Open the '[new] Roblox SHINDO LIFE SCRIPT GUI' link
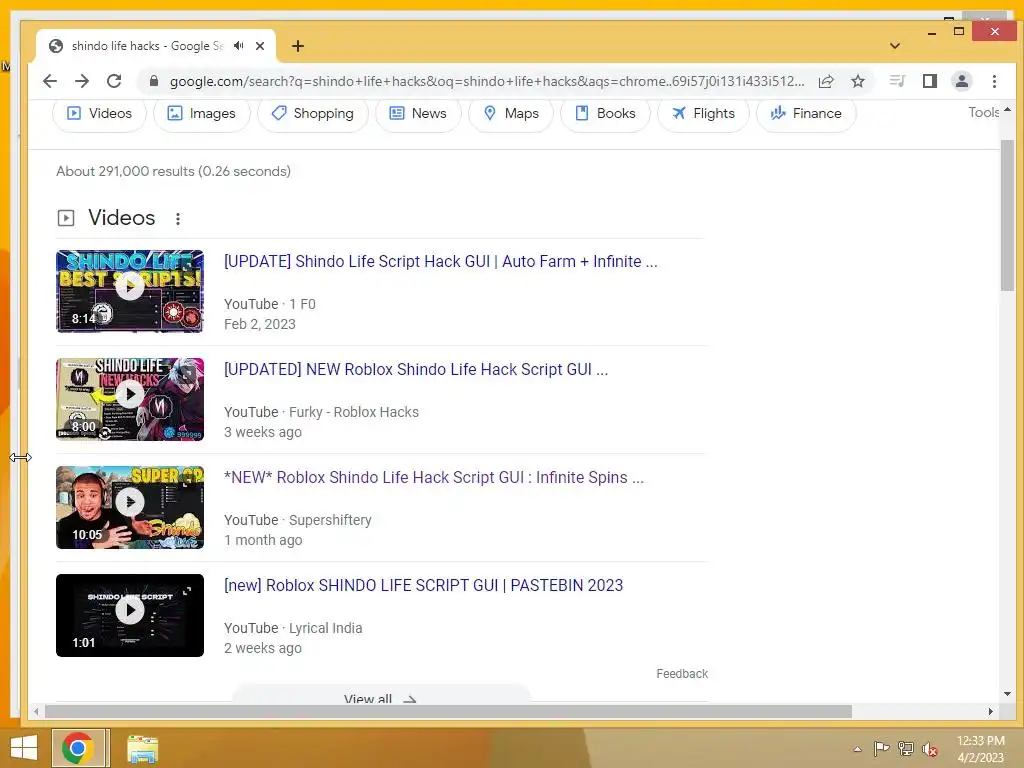The height and width of the screenshot is (768, 1024). [423, 585]
